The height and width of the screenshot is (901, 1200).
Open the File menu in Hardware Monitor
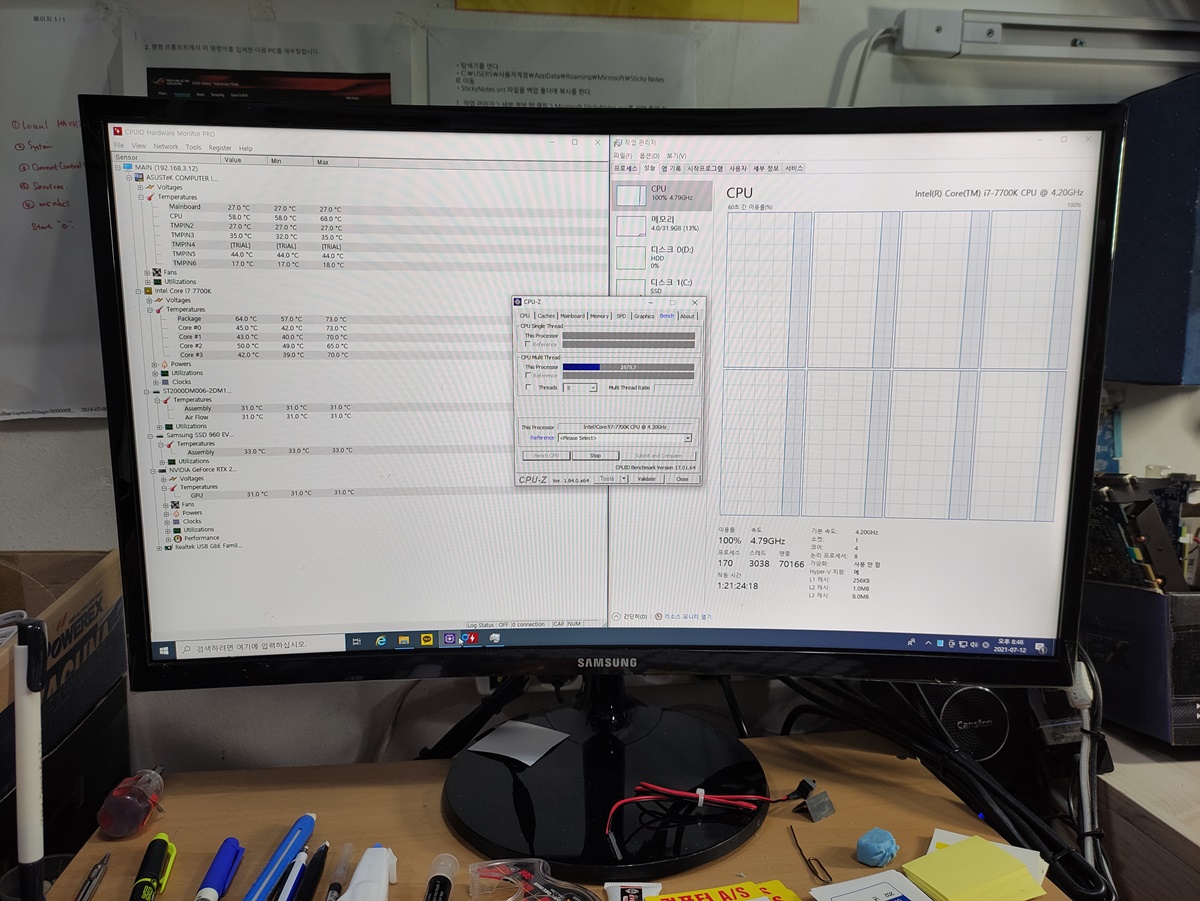[119, 146]
